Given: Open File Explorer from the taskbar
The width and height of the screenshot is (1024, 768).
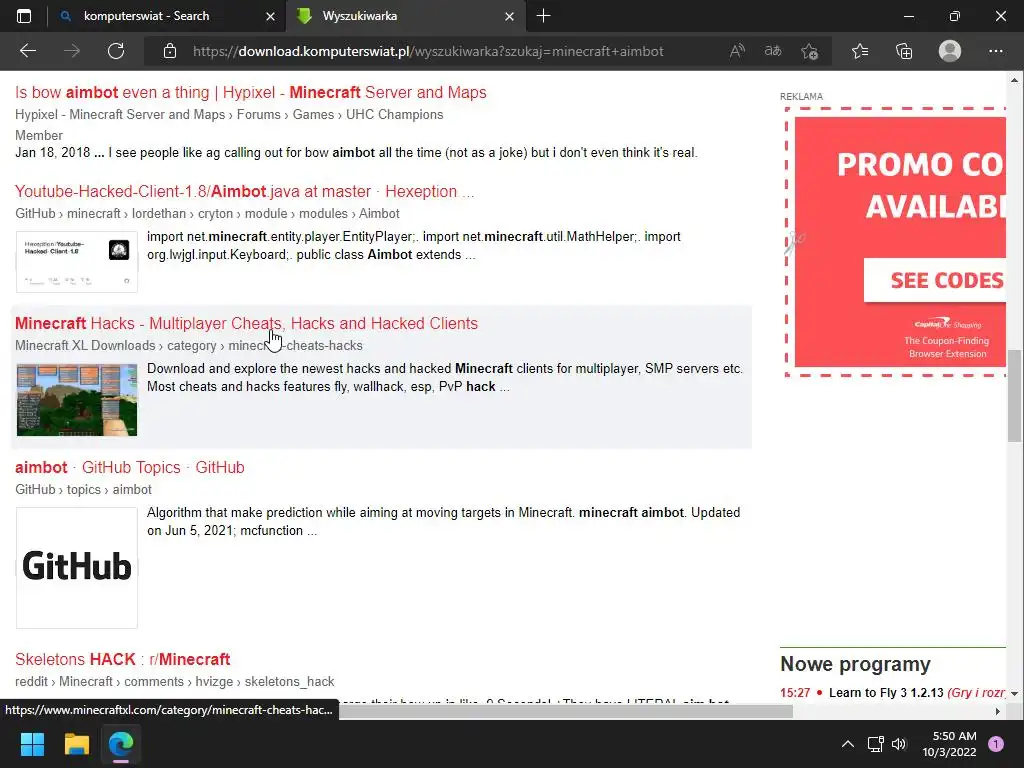Looking at the screenshot, I should (76, 744).
